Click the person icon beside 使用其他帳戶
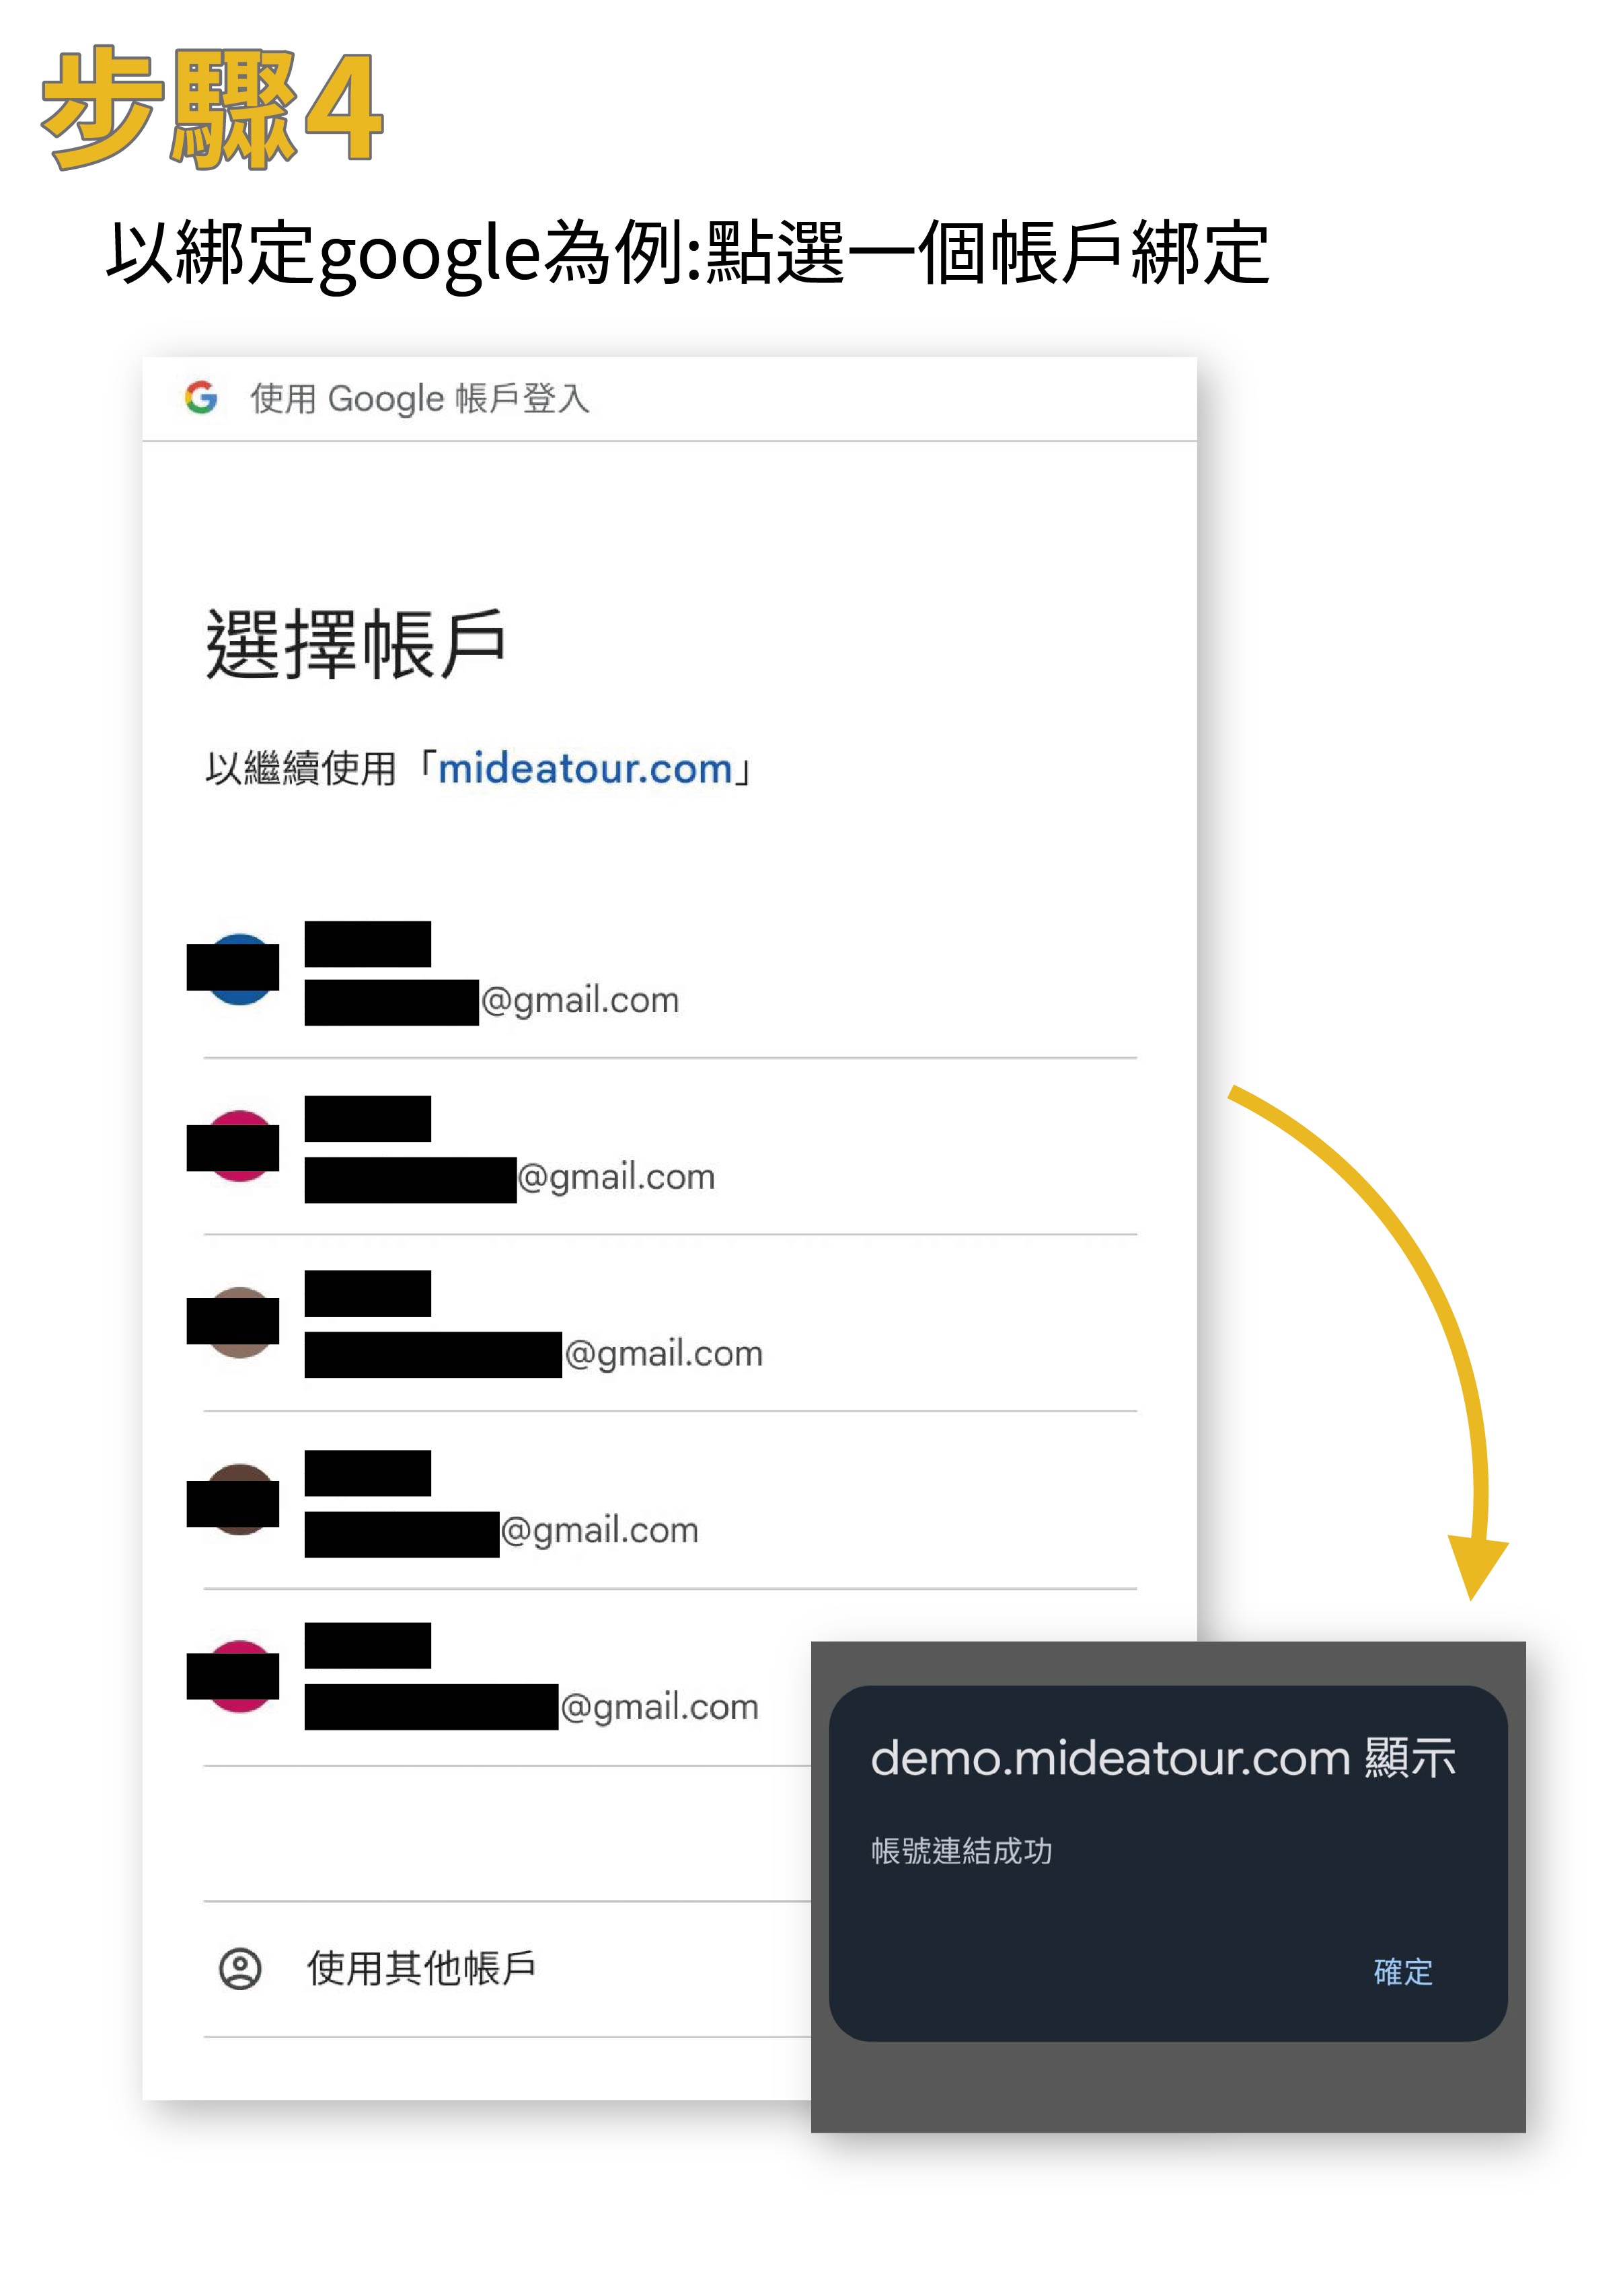 click(x=240, y=1967)
